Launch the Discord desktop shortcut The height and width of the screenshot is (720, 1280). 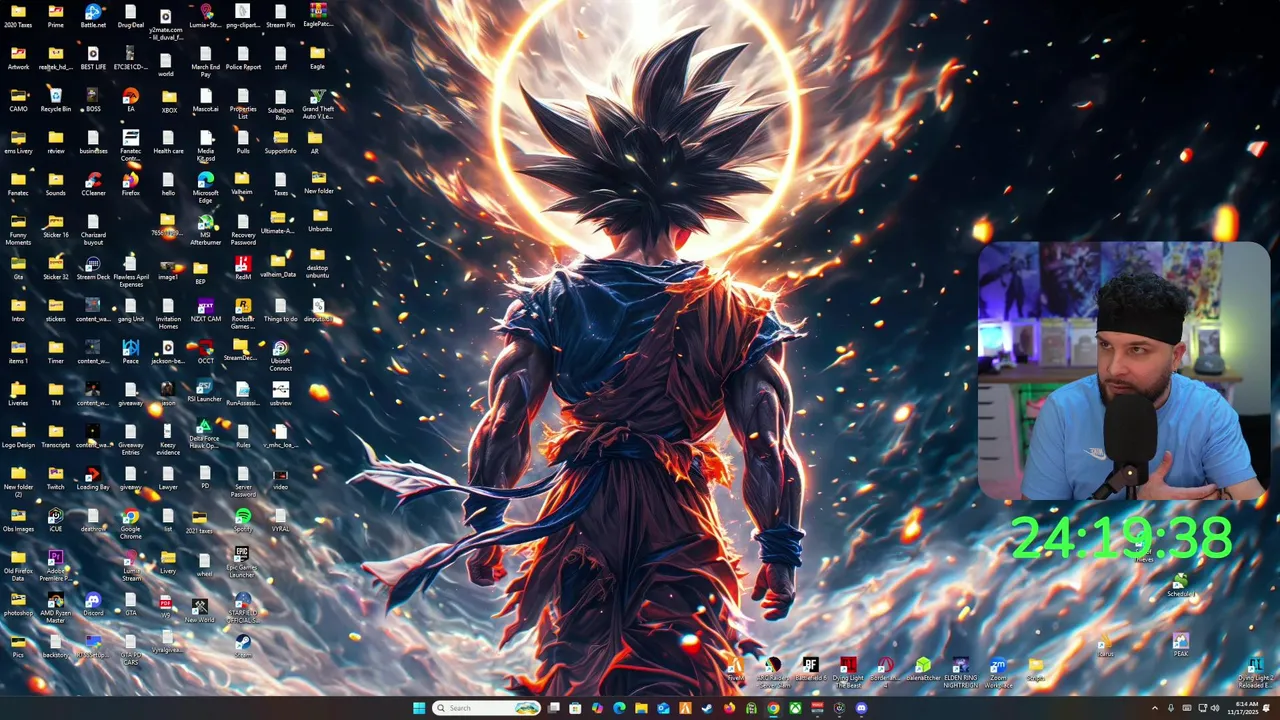93,602
